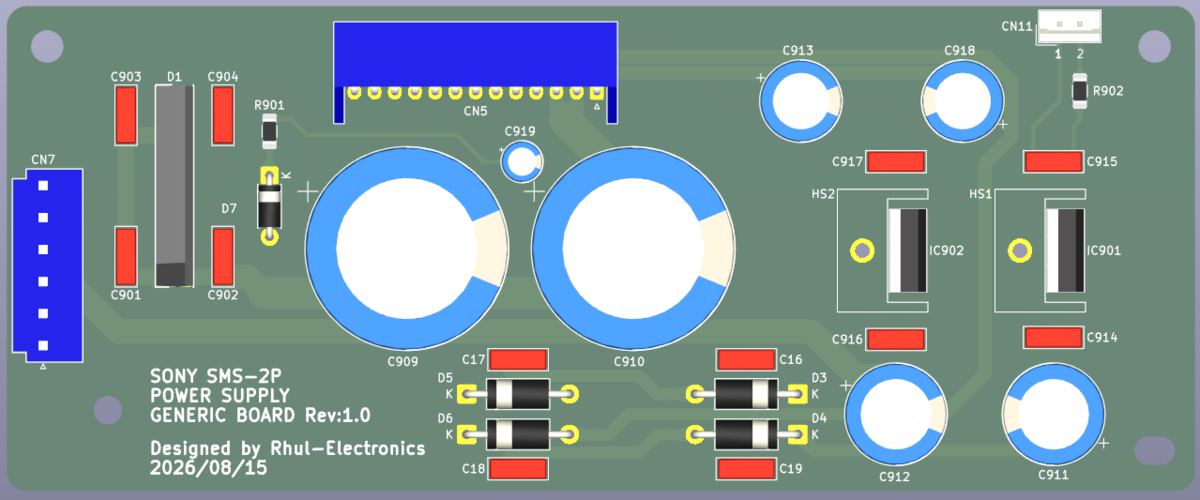
Task: Select red capacitor C17
Action: coord(520,359)
